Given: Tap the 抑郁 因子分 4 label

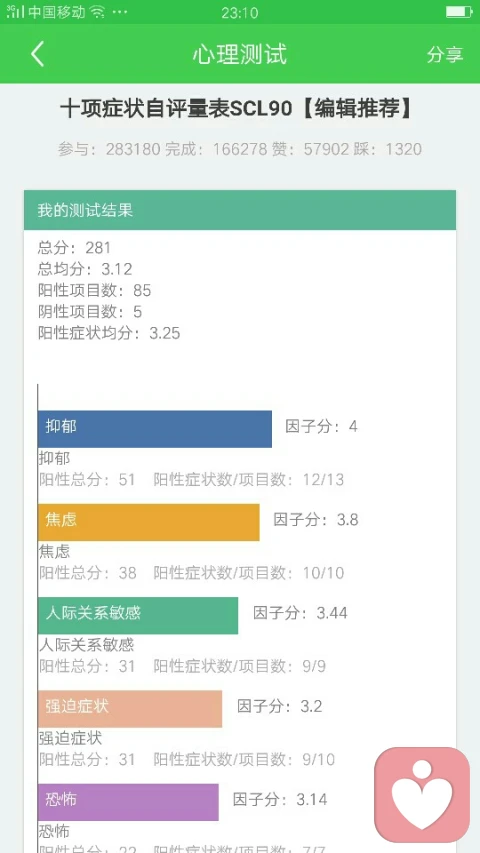Looking at the screenshot, I should click(321, 426).
